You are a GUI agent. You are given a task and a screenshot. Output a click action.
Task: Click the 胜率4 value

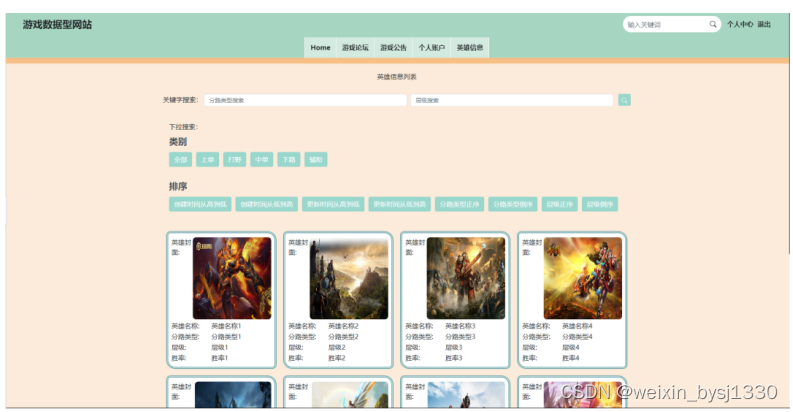(x=571, y=358)
